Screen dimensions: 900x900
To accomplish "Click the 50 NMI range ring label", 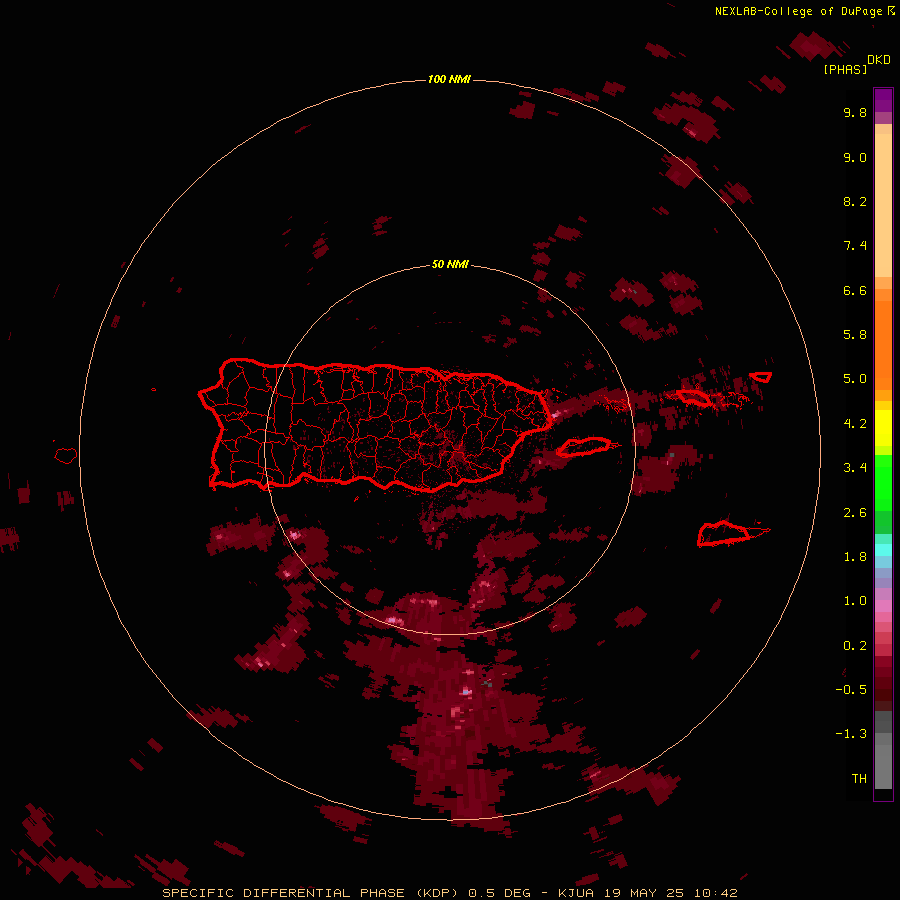I will tap(450, 264).
